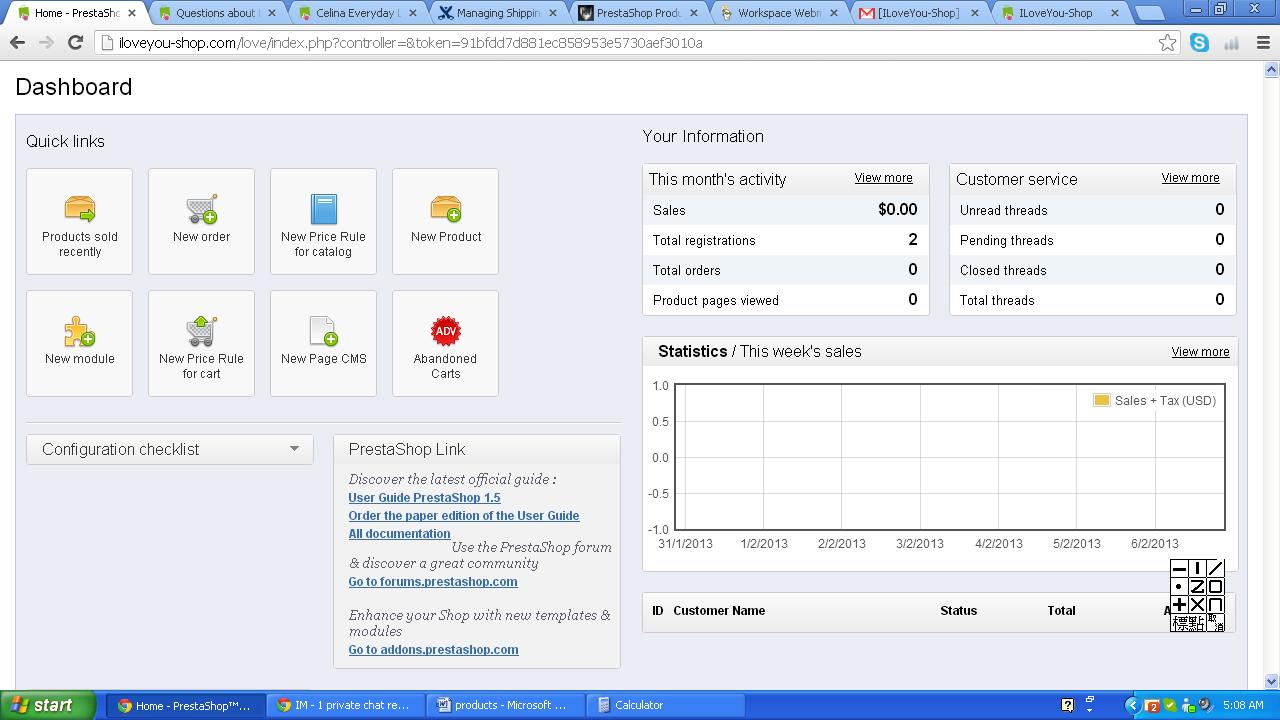Image resolution: width=1280 pixels, height=720 pixels.
Task: Click the Skype extension icon in toolbar
Action: click(x=1199, y=42)
